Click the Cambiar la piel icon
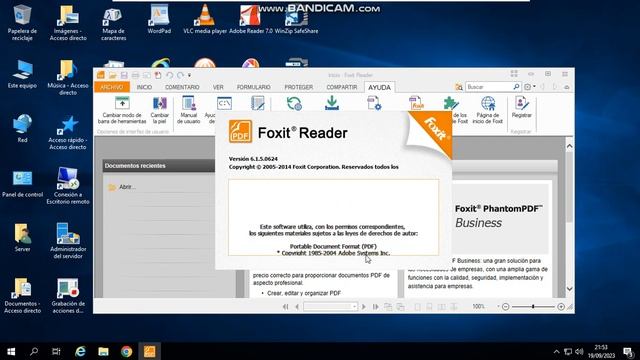Screen dimensions: 640x360 pyautogui.click(x=160, y=103)
